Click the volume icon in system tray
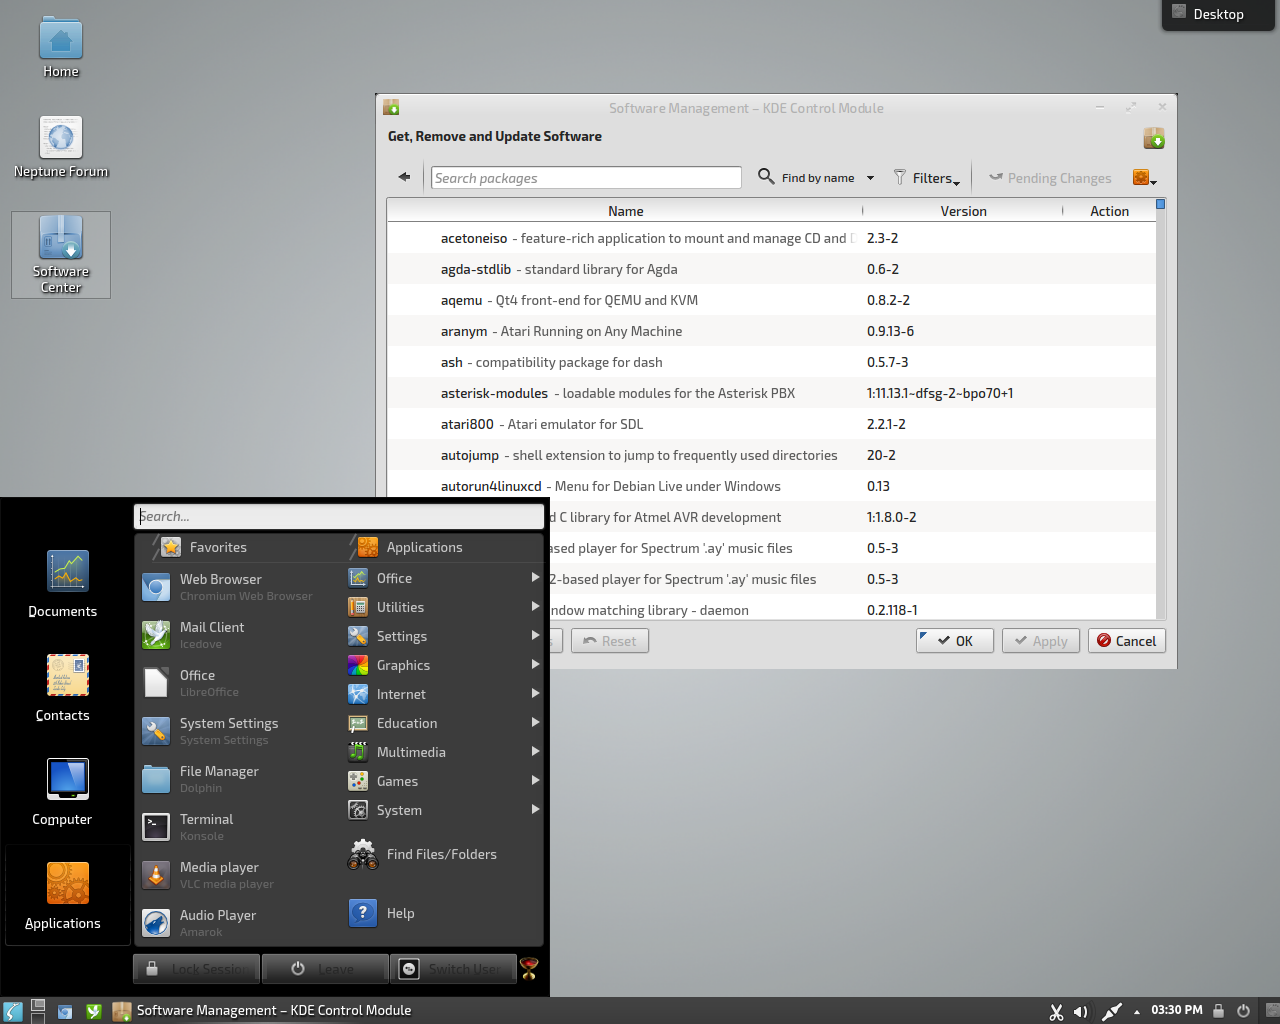Viewport: 1280px width, 1024px height. click(x=1081, y=1011)
